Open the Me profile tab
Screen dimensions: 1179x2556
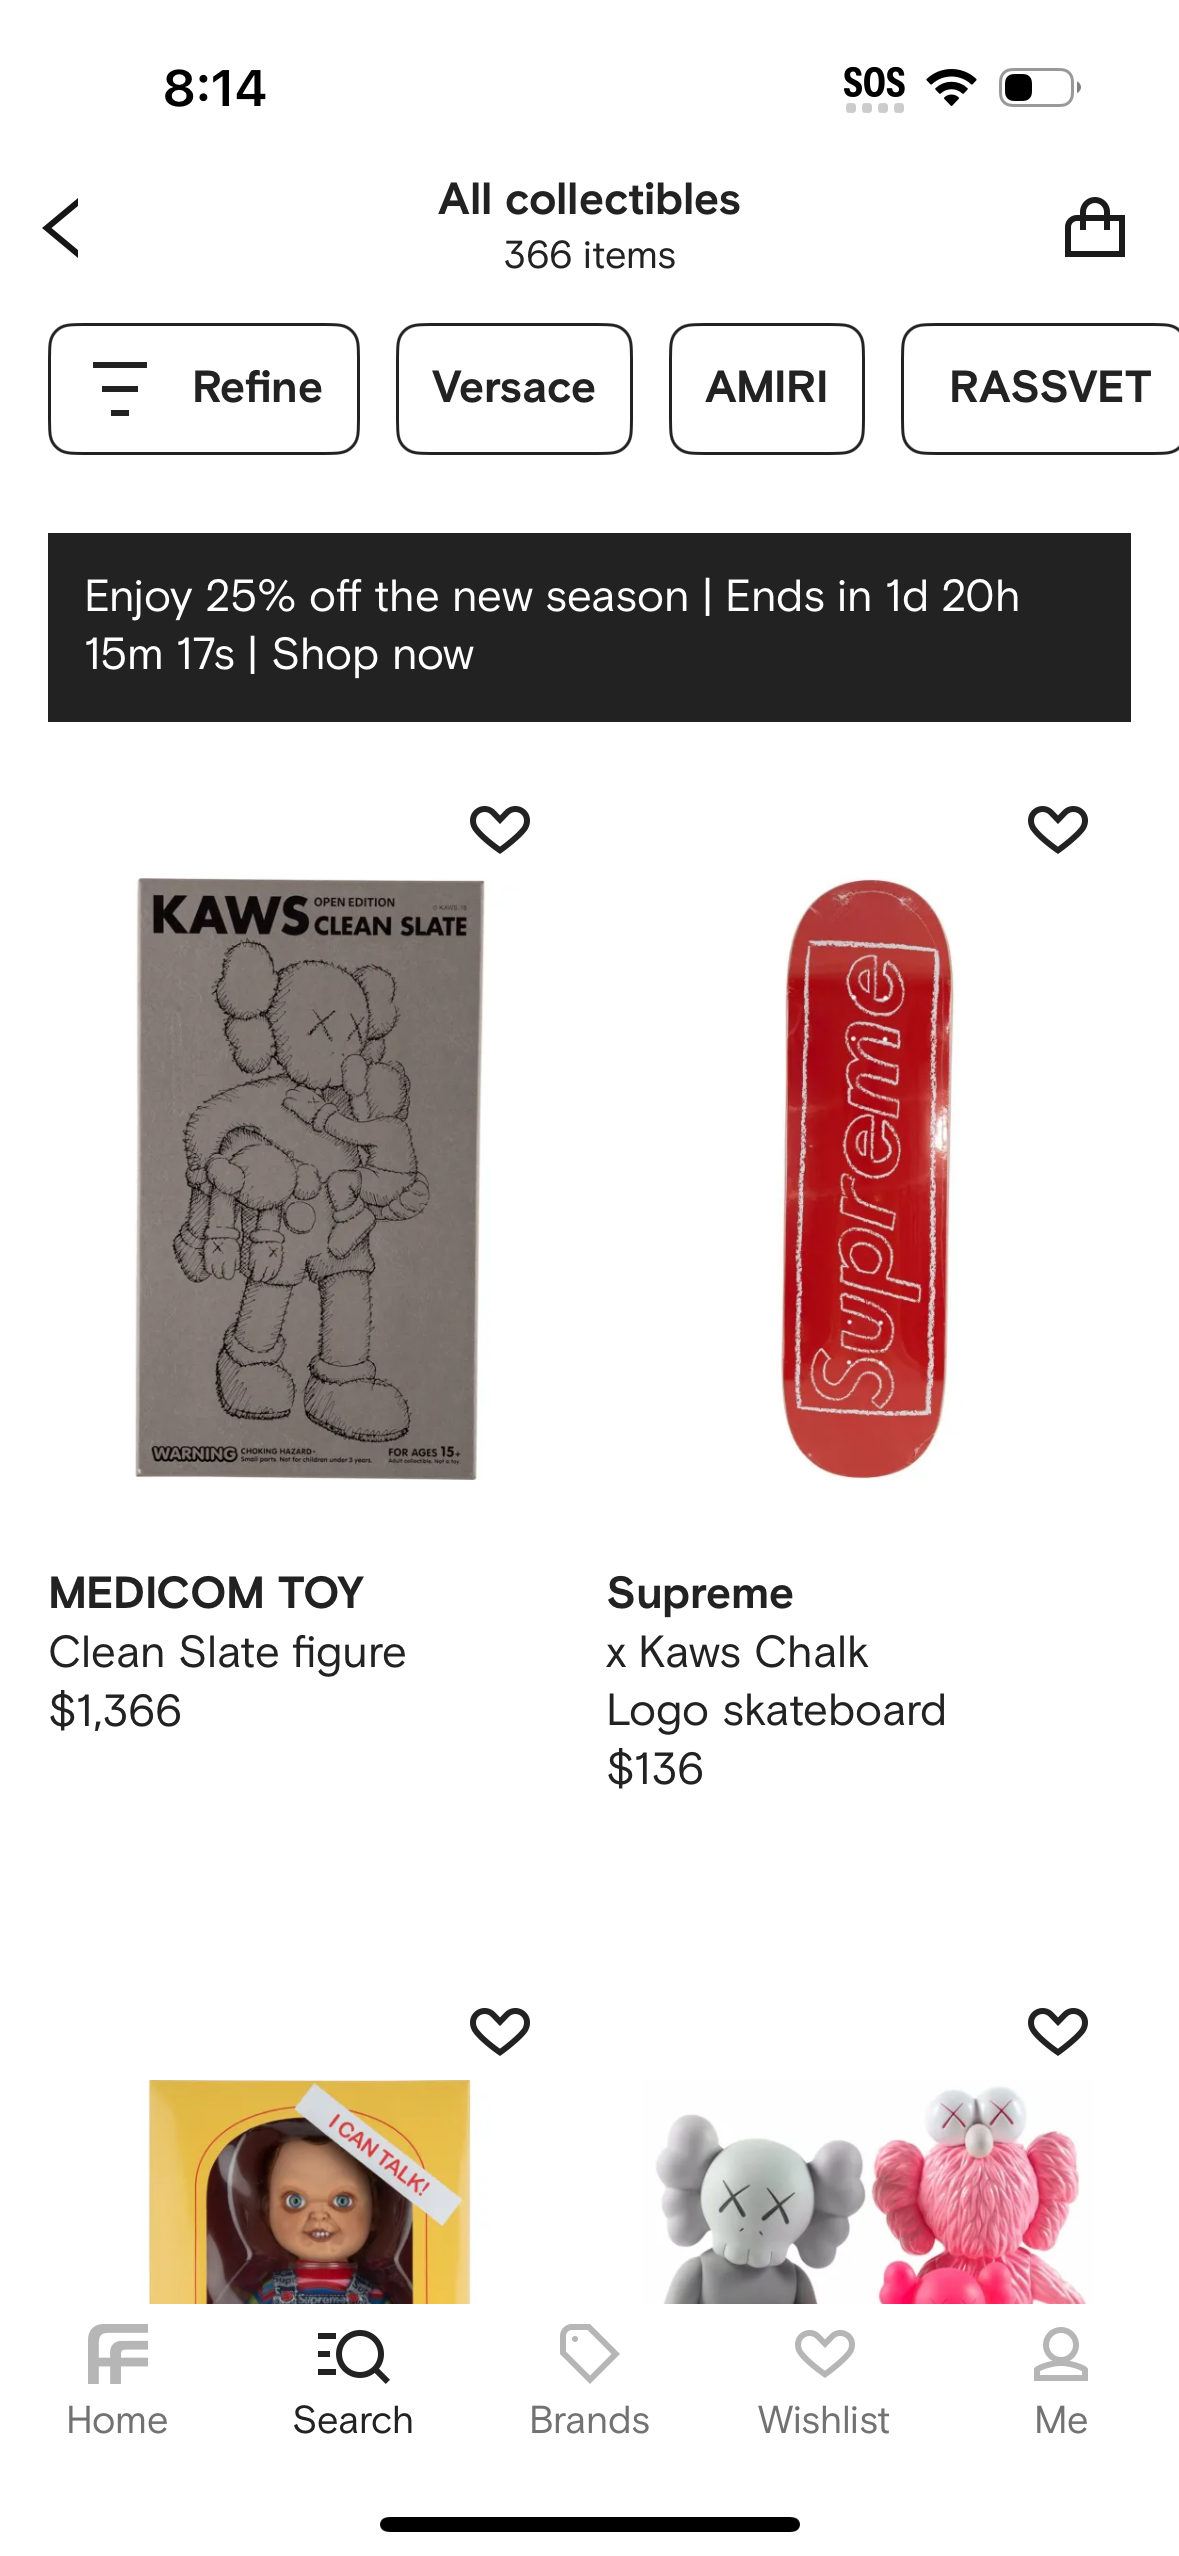(x=1060, y=2382)
